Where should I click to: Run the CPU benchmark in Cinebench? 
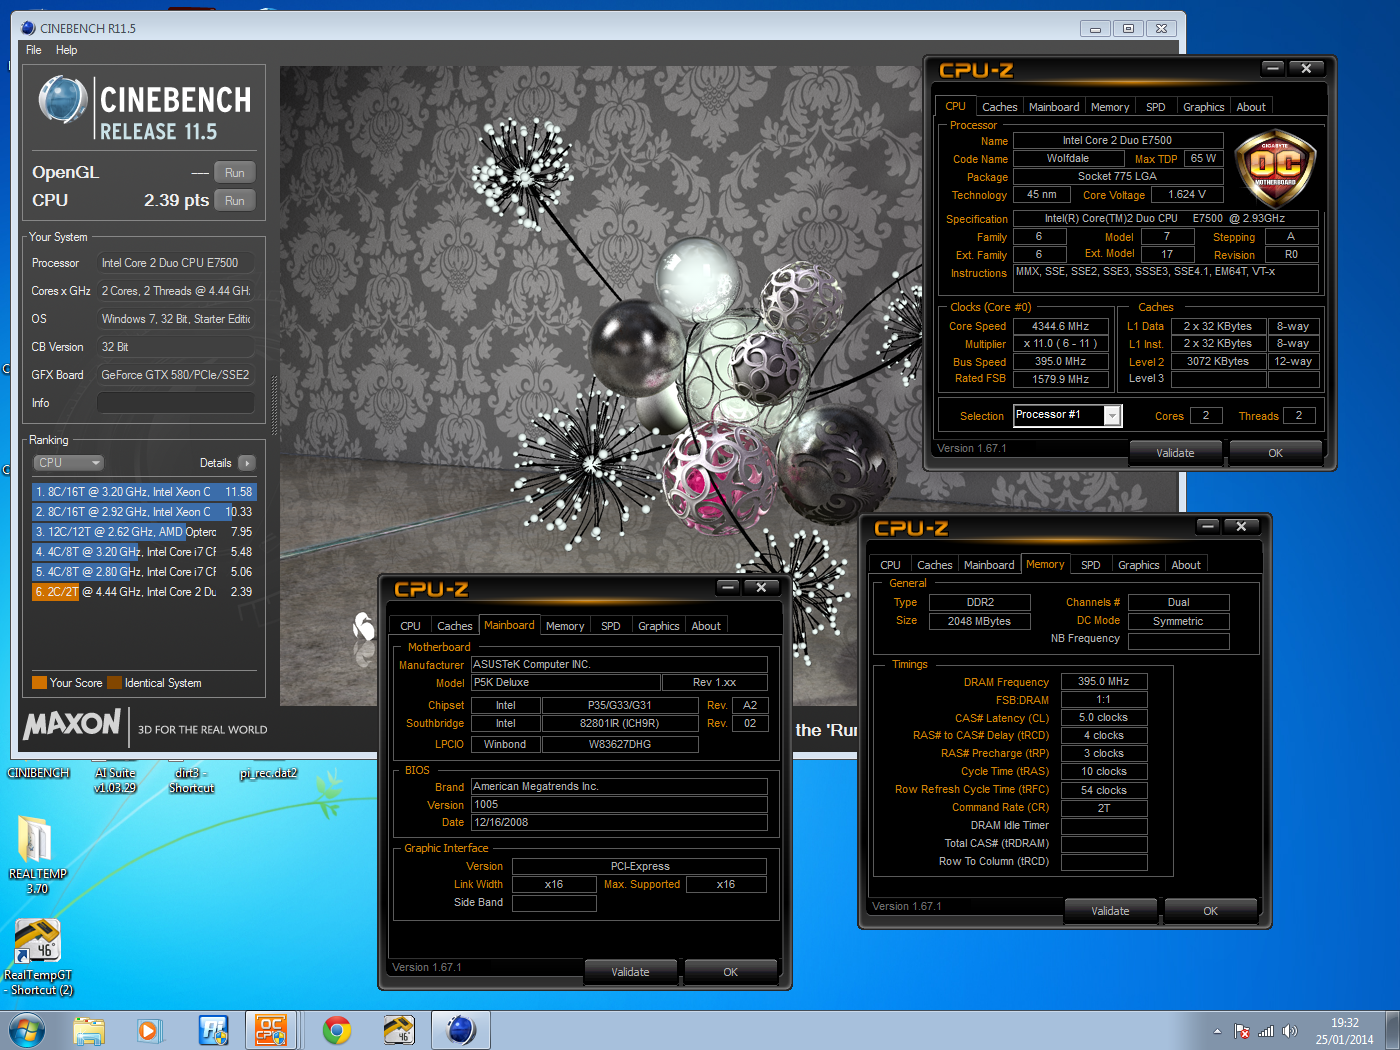click(x=234, y=200)
